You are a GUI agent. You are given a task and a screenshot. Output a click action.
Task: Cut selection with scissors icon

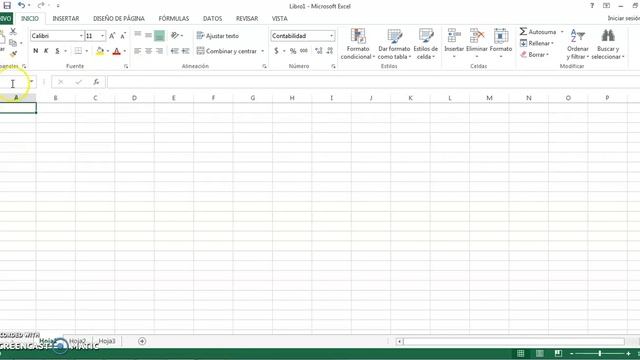(x=13, y=31)
